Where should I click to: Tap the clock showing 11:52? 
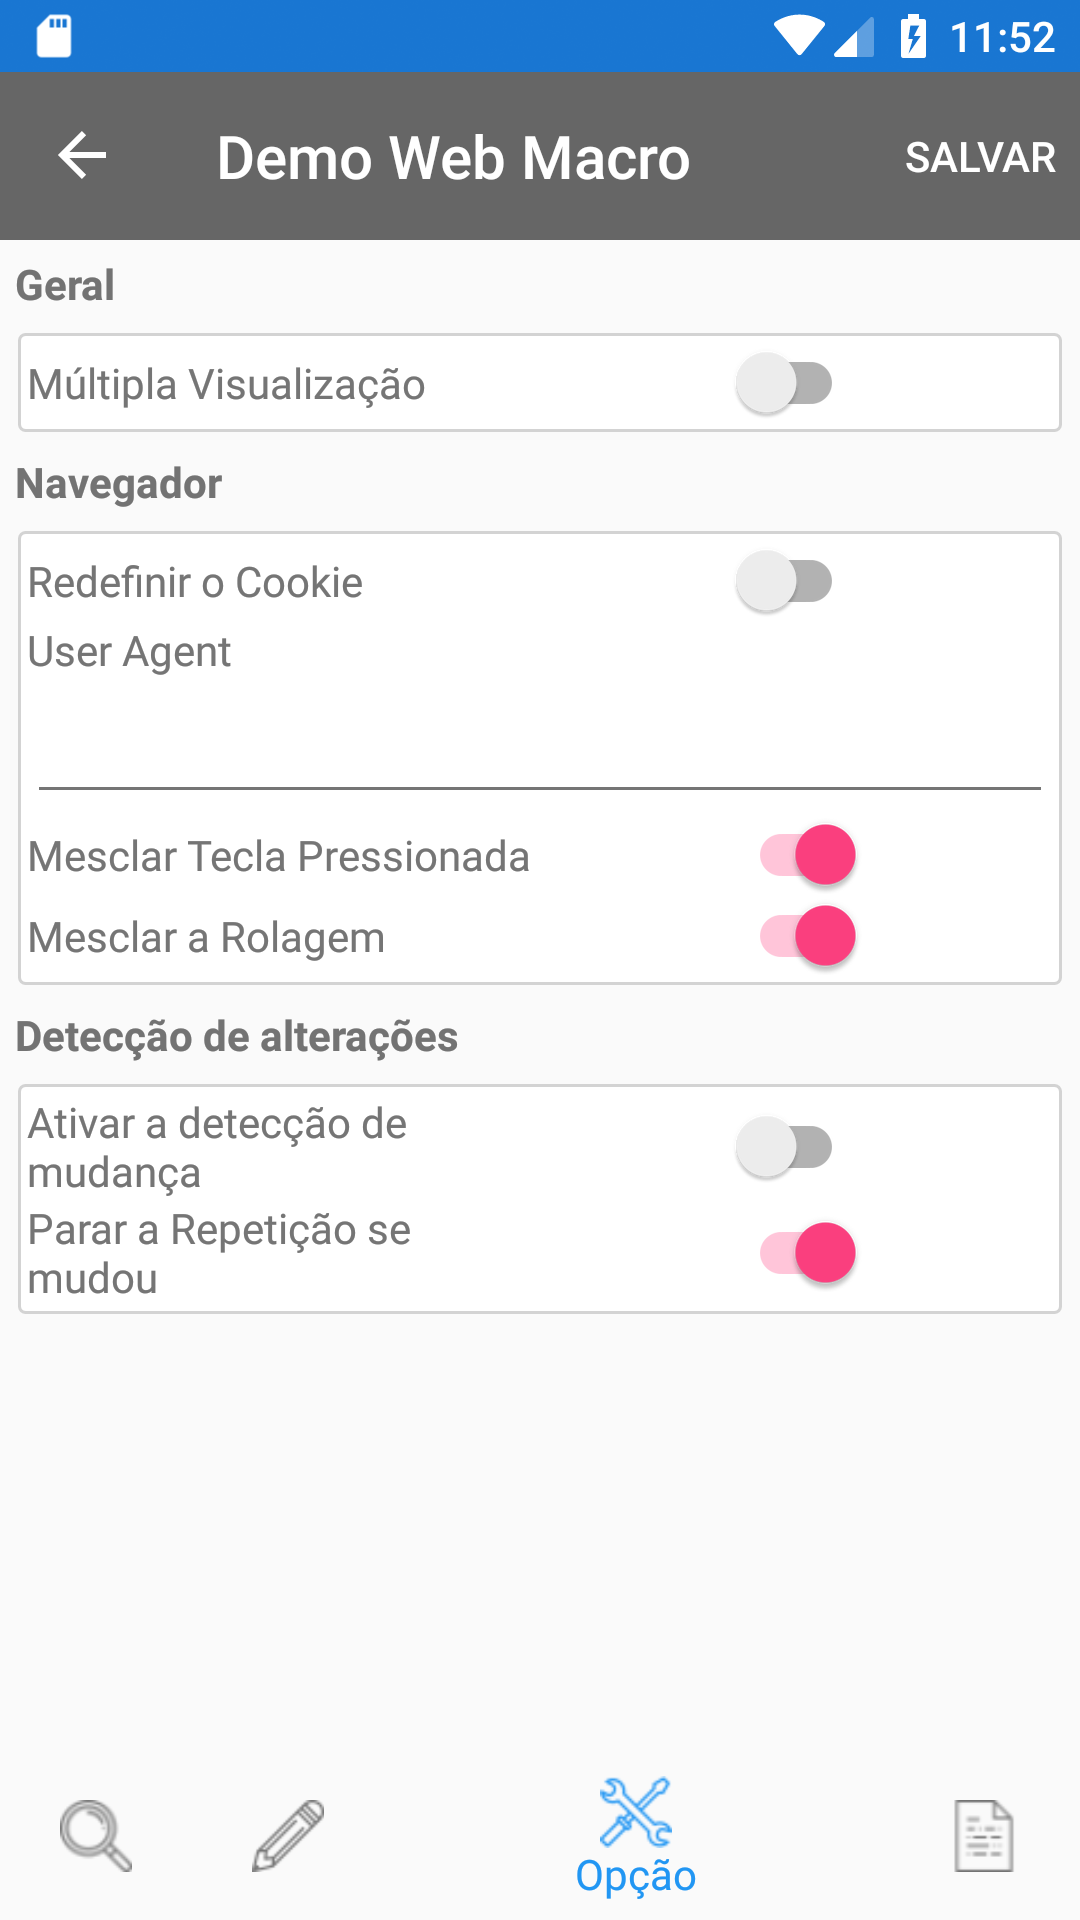coord(1002,38)
